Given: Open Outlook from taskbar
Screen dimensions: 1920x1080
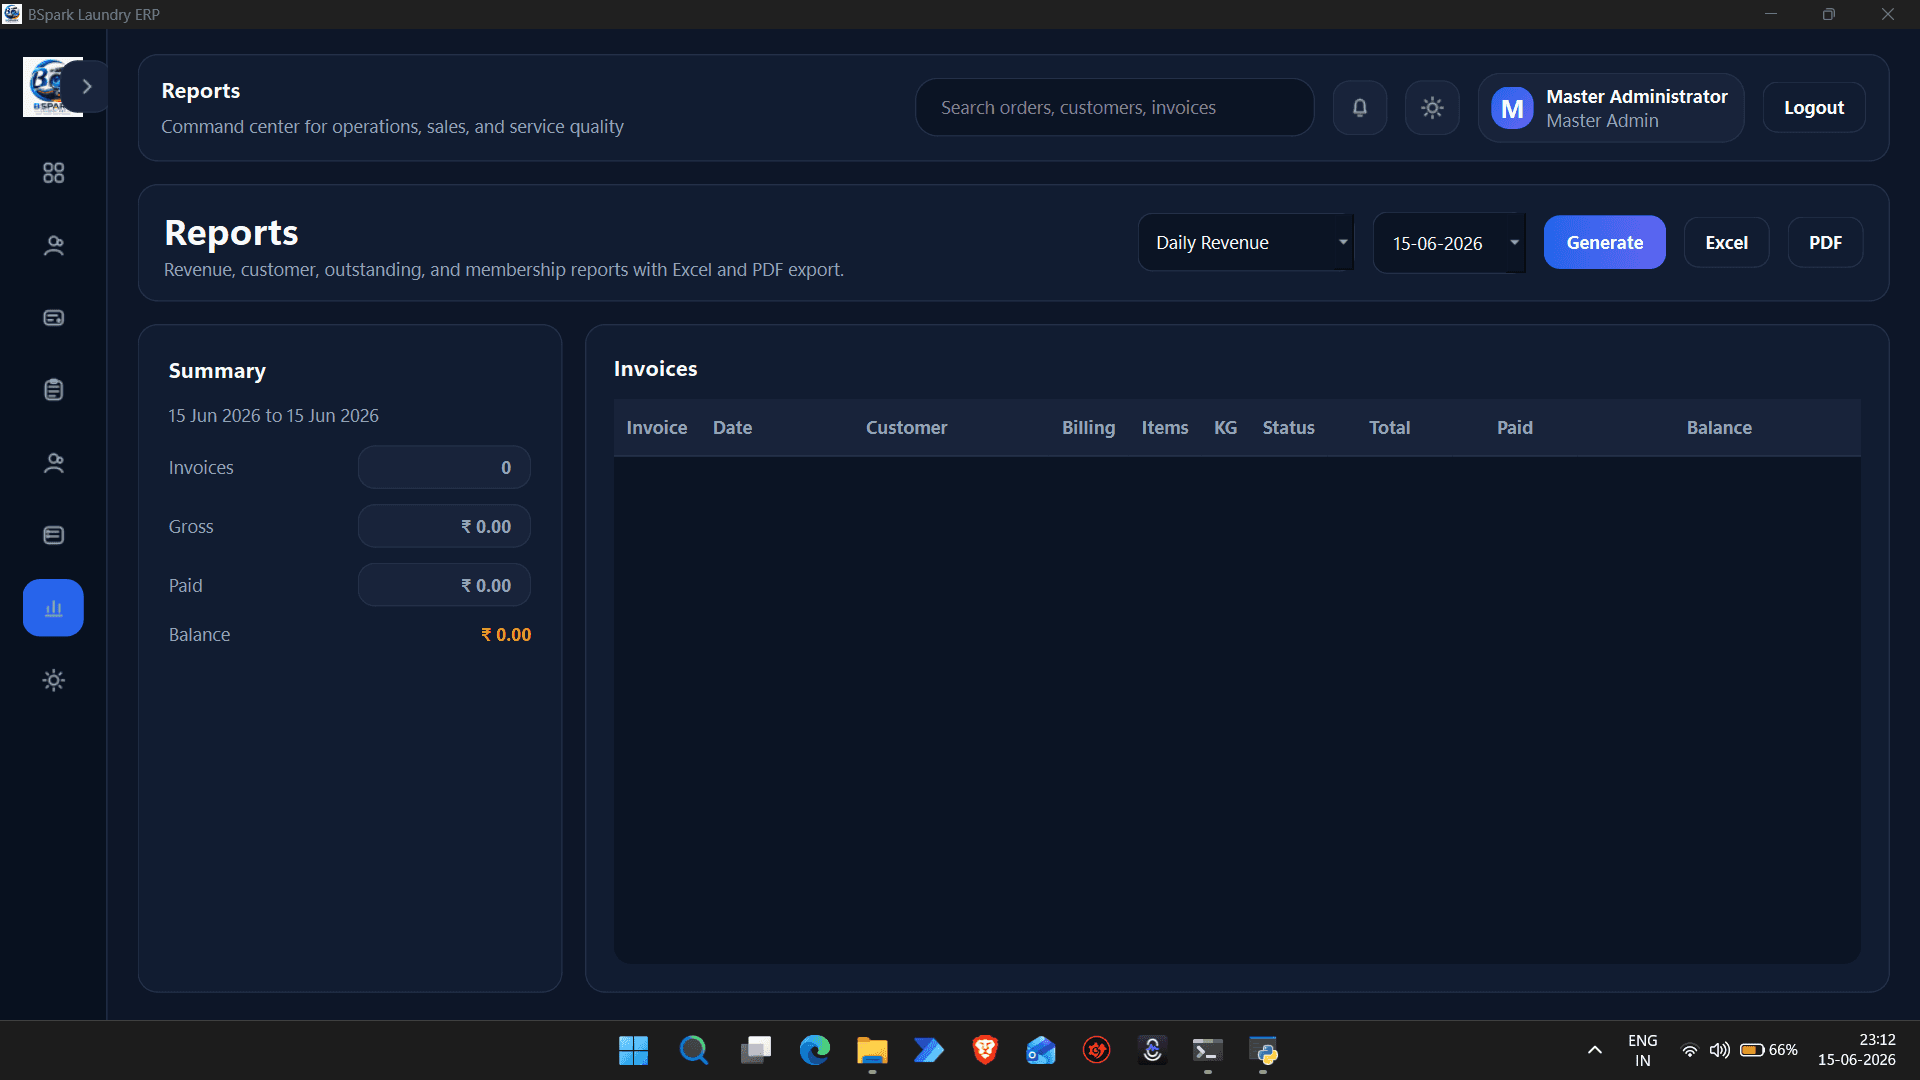Looking at the screenshot, I should [x=1041, y=1050].
